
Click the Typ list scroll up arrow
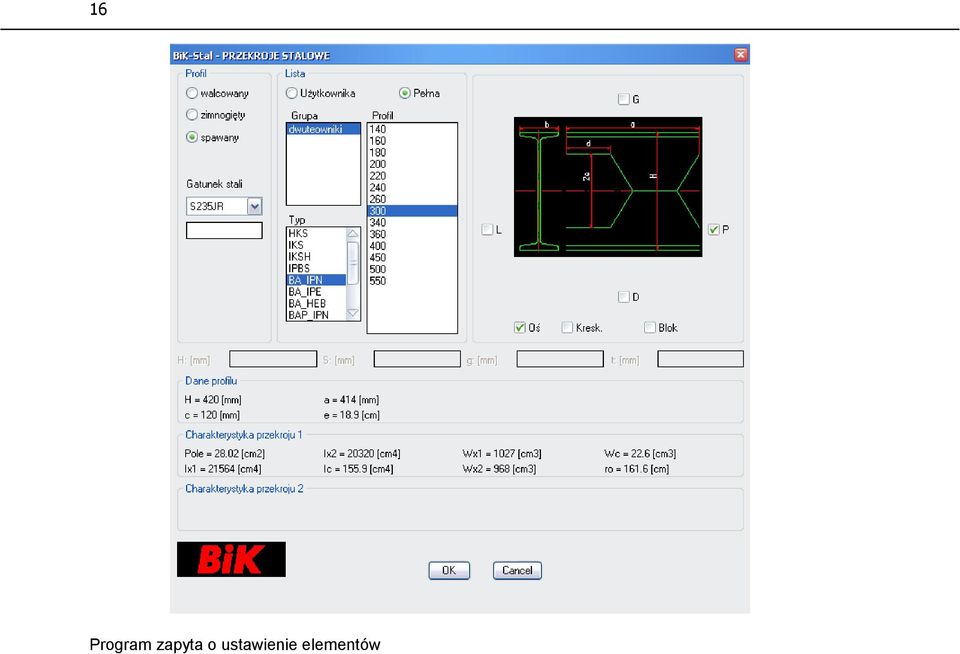[x=353, y=233]
